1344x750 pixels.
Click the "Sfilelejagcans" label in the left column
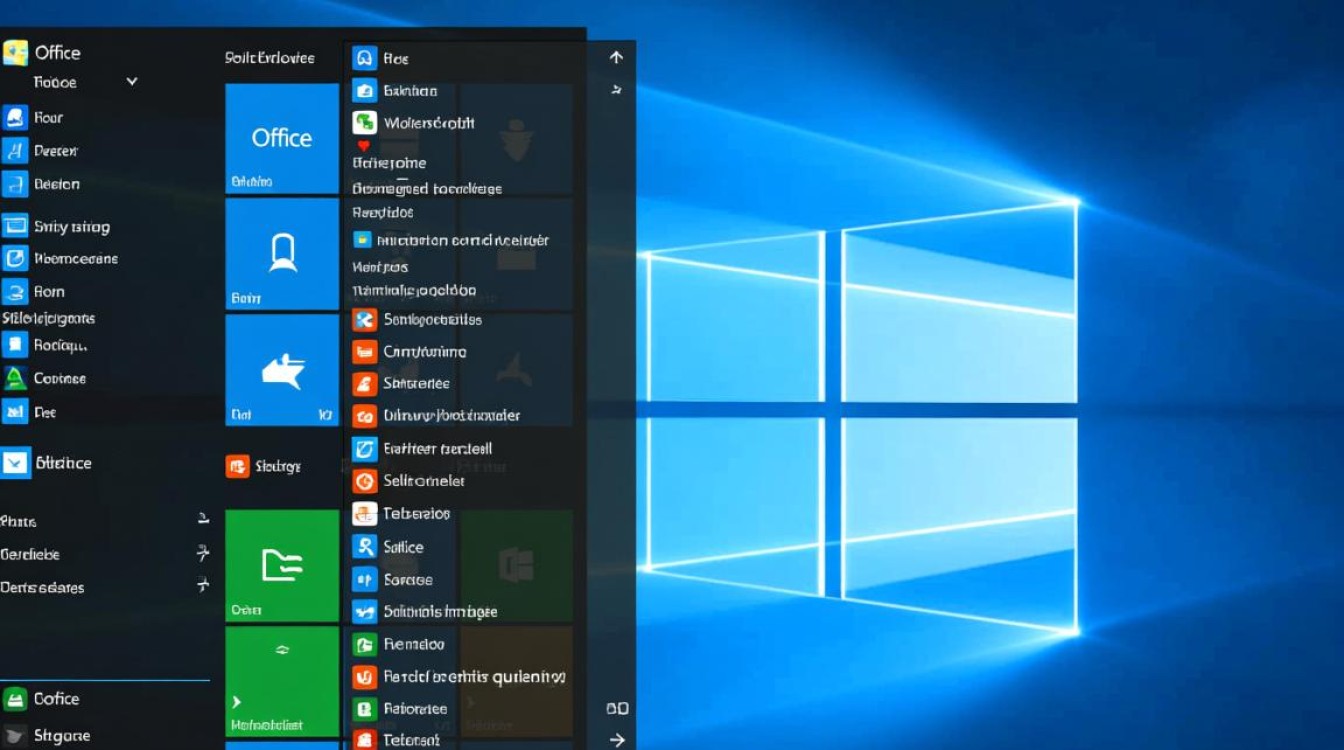point(49,319)
